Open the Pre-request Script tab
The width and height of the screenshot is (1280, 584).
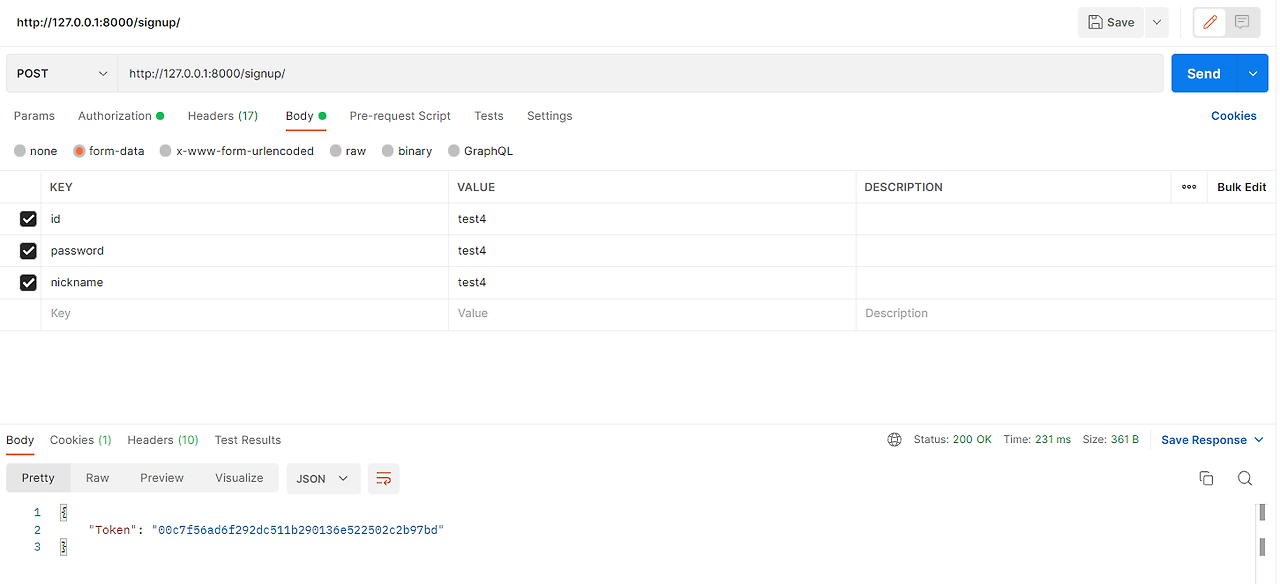400,116
